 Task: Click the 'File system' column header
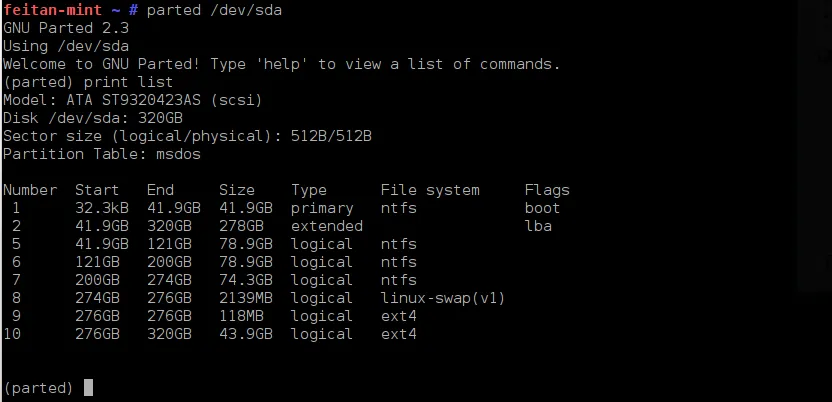point(430,190)
